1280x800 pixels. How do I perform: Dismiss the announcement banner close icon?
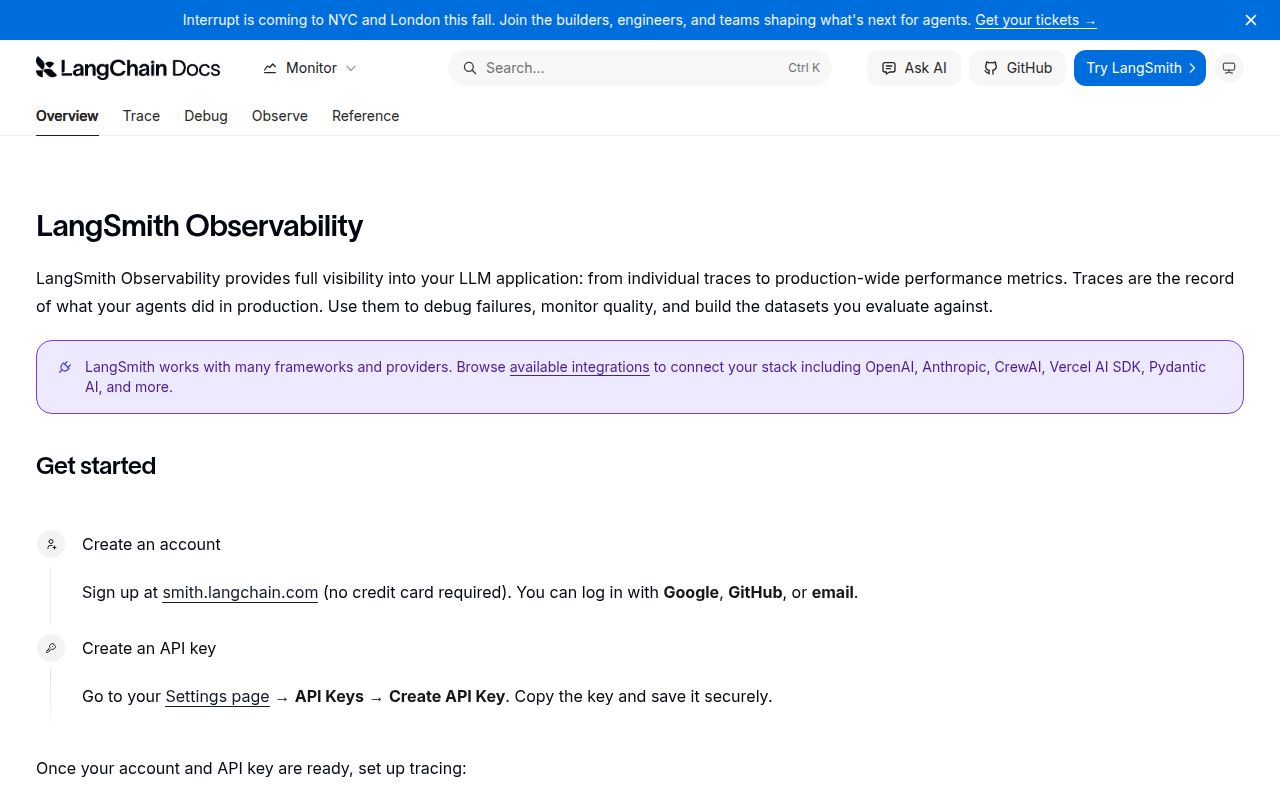[1251, 20]
